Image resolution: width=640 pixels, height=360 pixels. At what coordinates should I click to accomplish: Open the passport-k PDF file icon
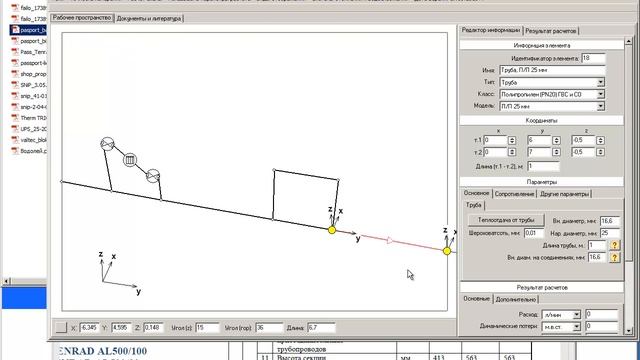(x=15, y=63)
